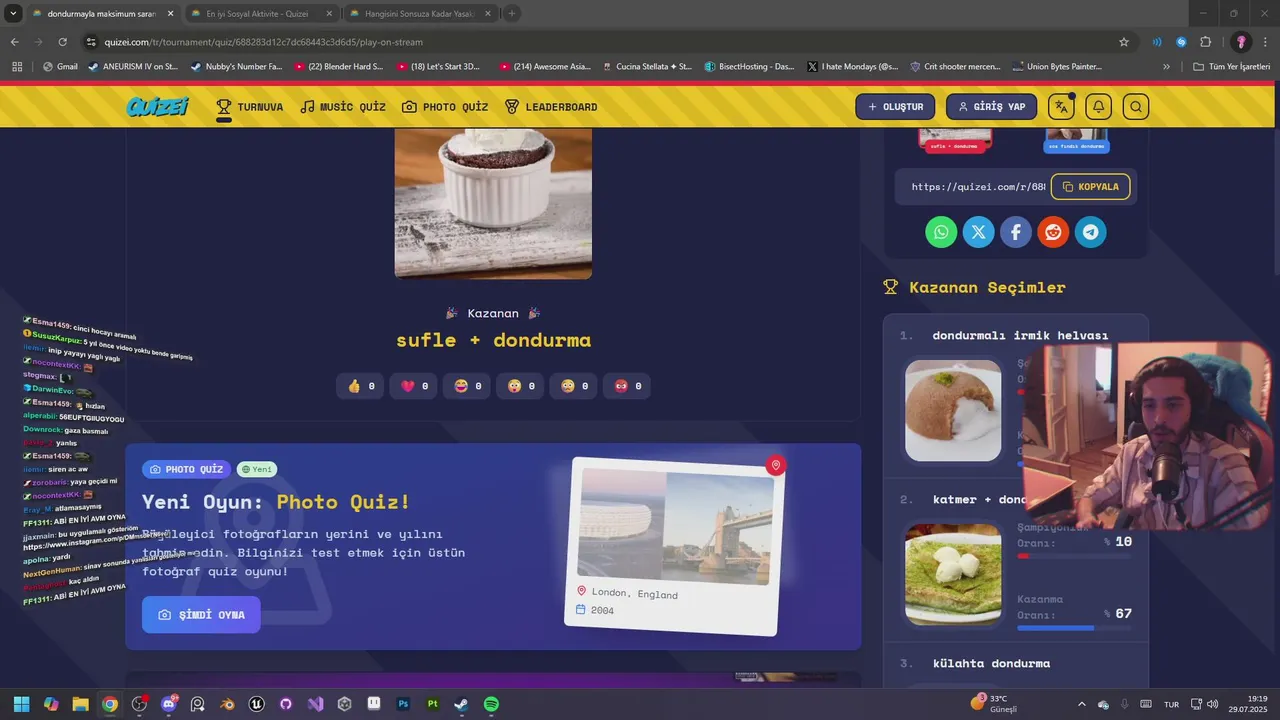This screenshot has height=720, width=1280.
Task: Open the language translate icon
Action: click(x=1061, y=106)
